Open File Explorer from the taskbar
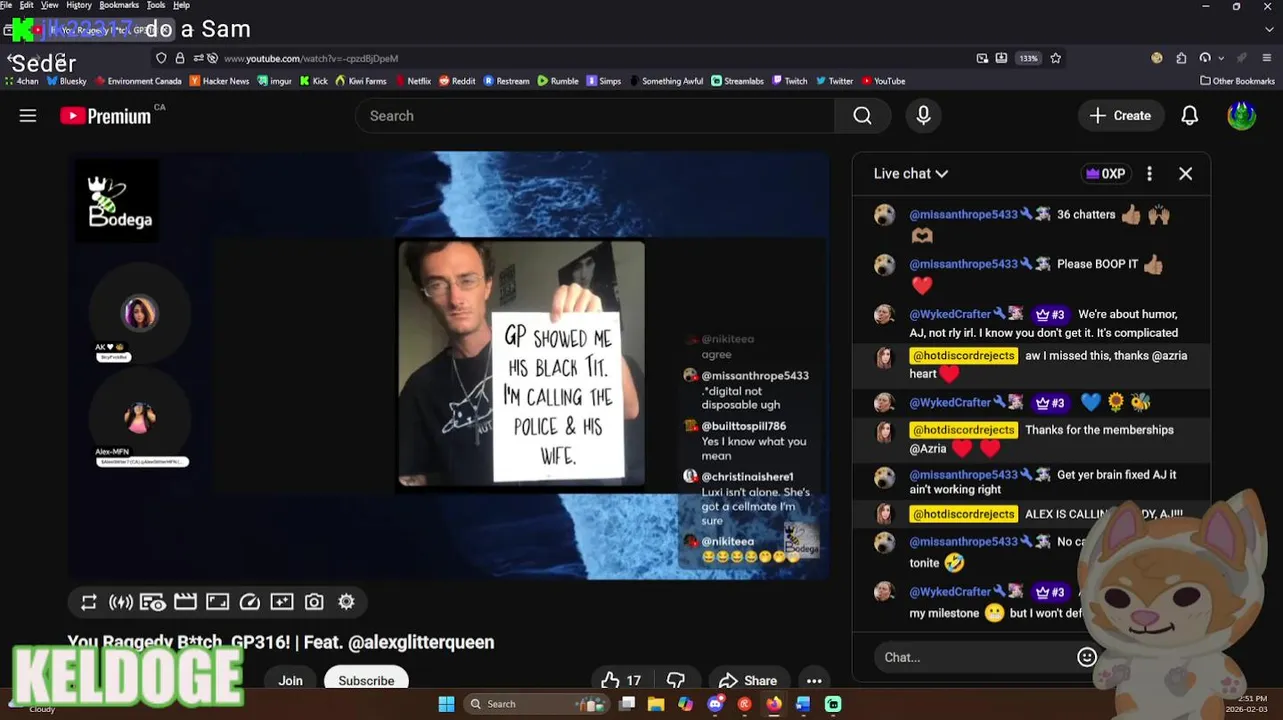Image resolution: width=1283 pixels, height=720 pixels. [x=656, y=704]
